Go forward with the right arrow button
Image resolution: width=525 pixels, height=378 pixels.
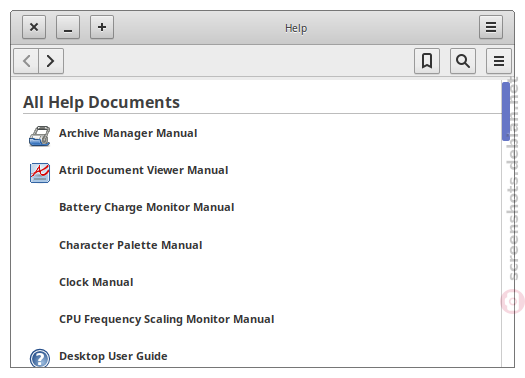click(51, 61)
